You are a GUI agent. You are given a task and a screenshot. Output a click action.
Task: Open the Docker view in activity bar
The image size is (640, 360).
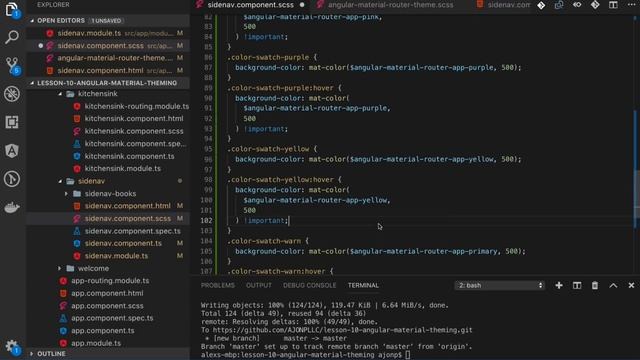tap(12, 207)
